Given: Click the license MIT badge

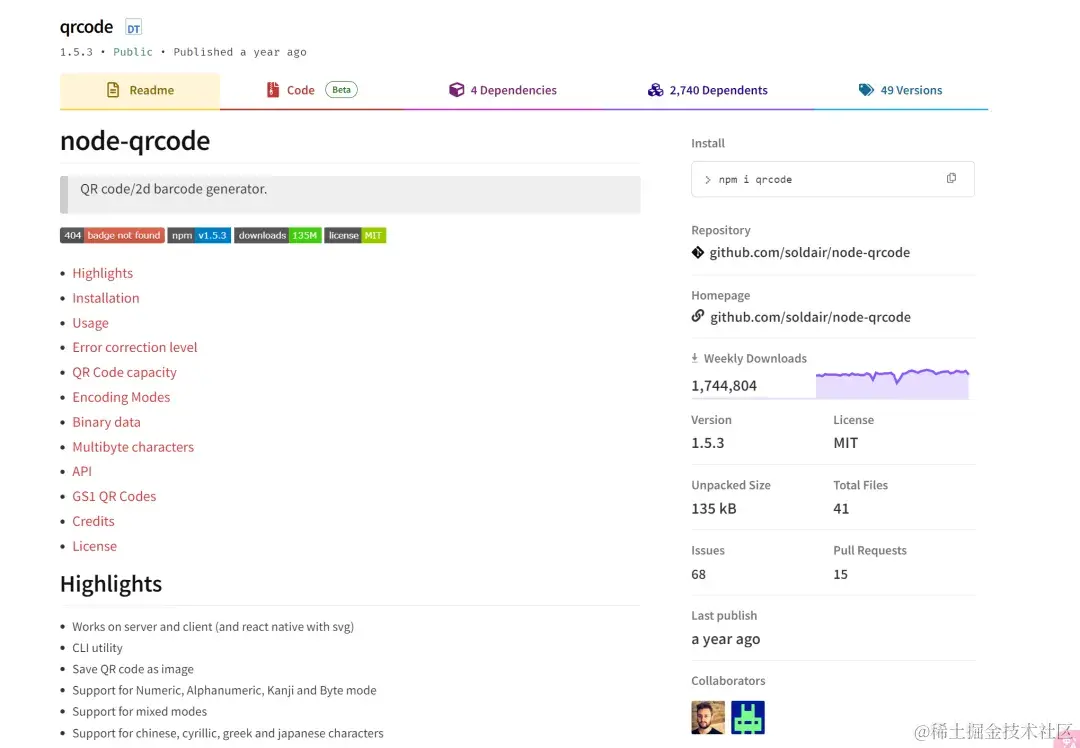Looking at the screenshot, I should (355, 236).
